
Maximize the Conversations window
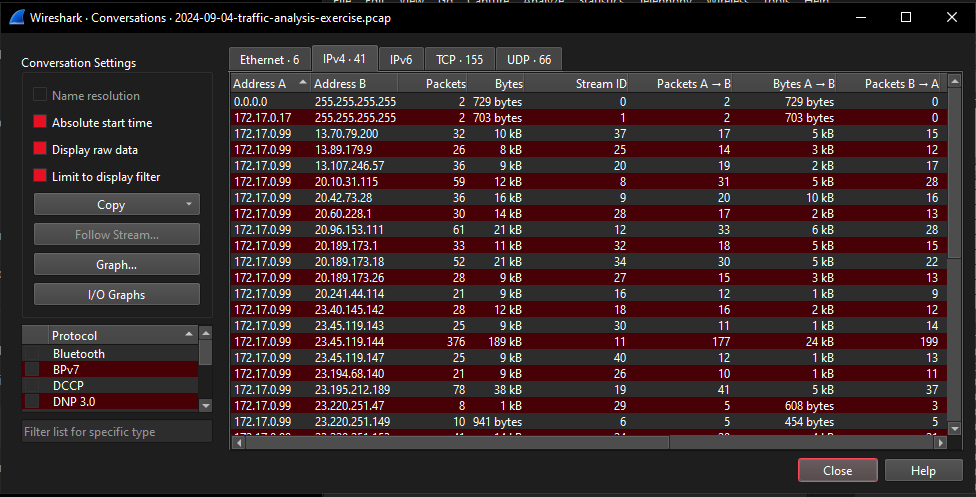[x=906, y=17]
